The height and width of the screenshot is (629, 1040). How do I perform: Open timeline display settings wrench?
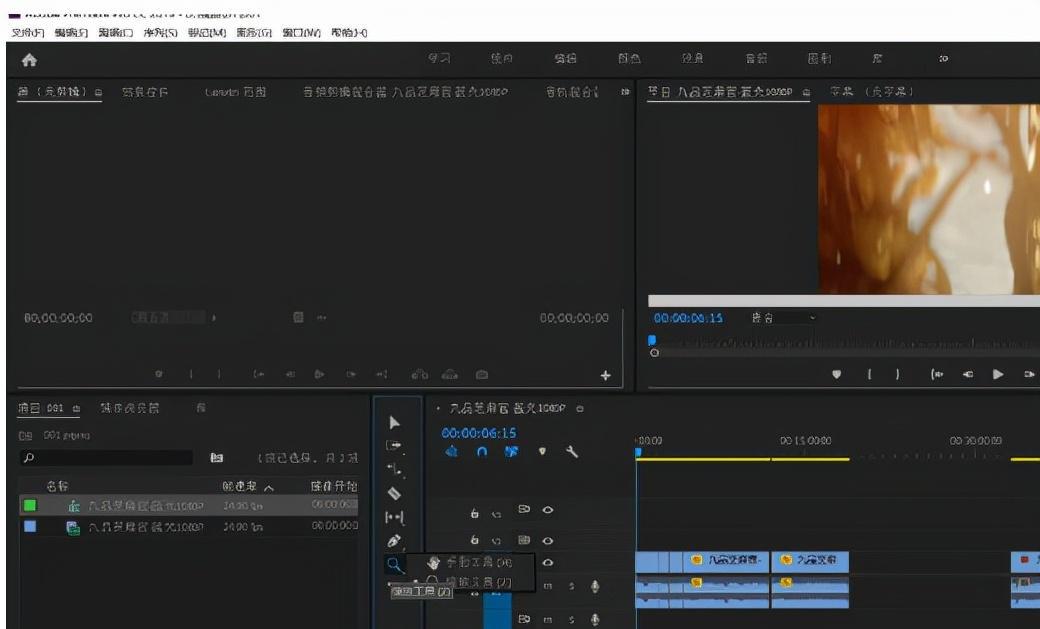tap(572, 452)
